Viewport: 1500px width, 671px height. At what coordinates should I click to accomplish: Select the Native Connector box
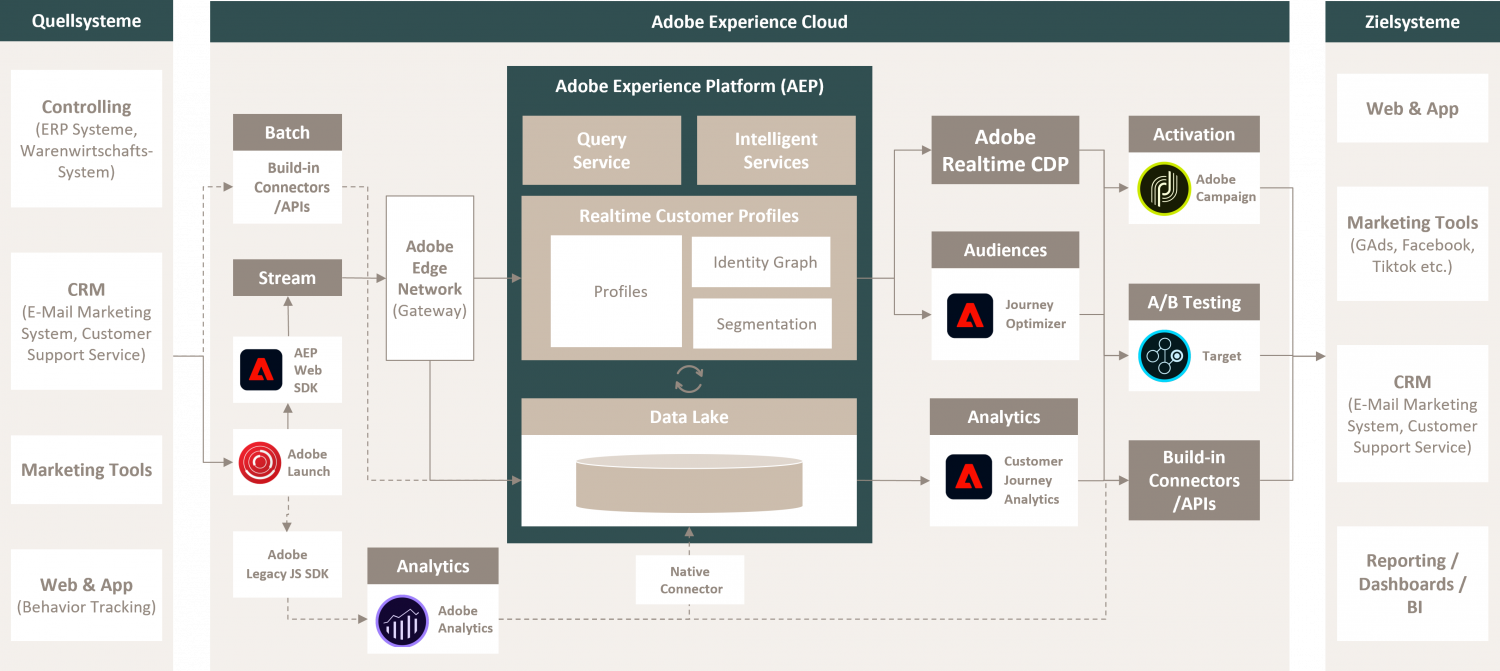tap(689, 580)
